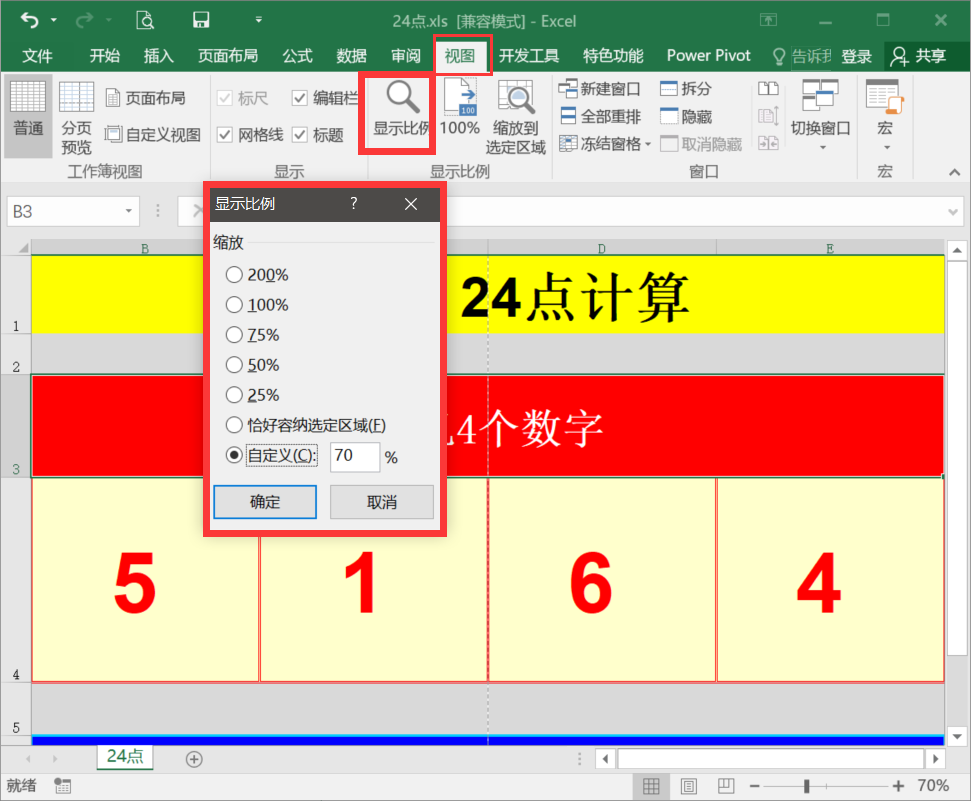Click the zoom dialog help question mark
This screenshot has width=971, height=801.
pos(354,203)
